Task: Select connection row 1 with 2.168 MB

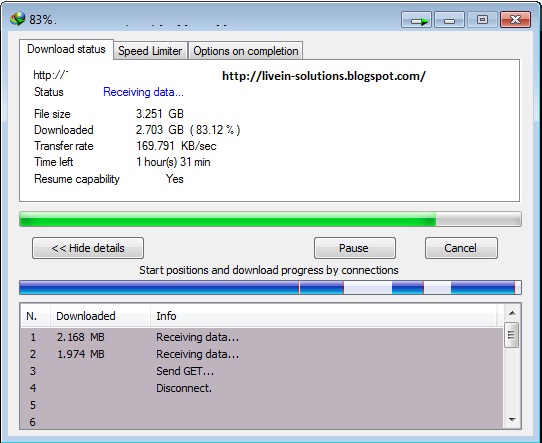Action: (262, 337)
